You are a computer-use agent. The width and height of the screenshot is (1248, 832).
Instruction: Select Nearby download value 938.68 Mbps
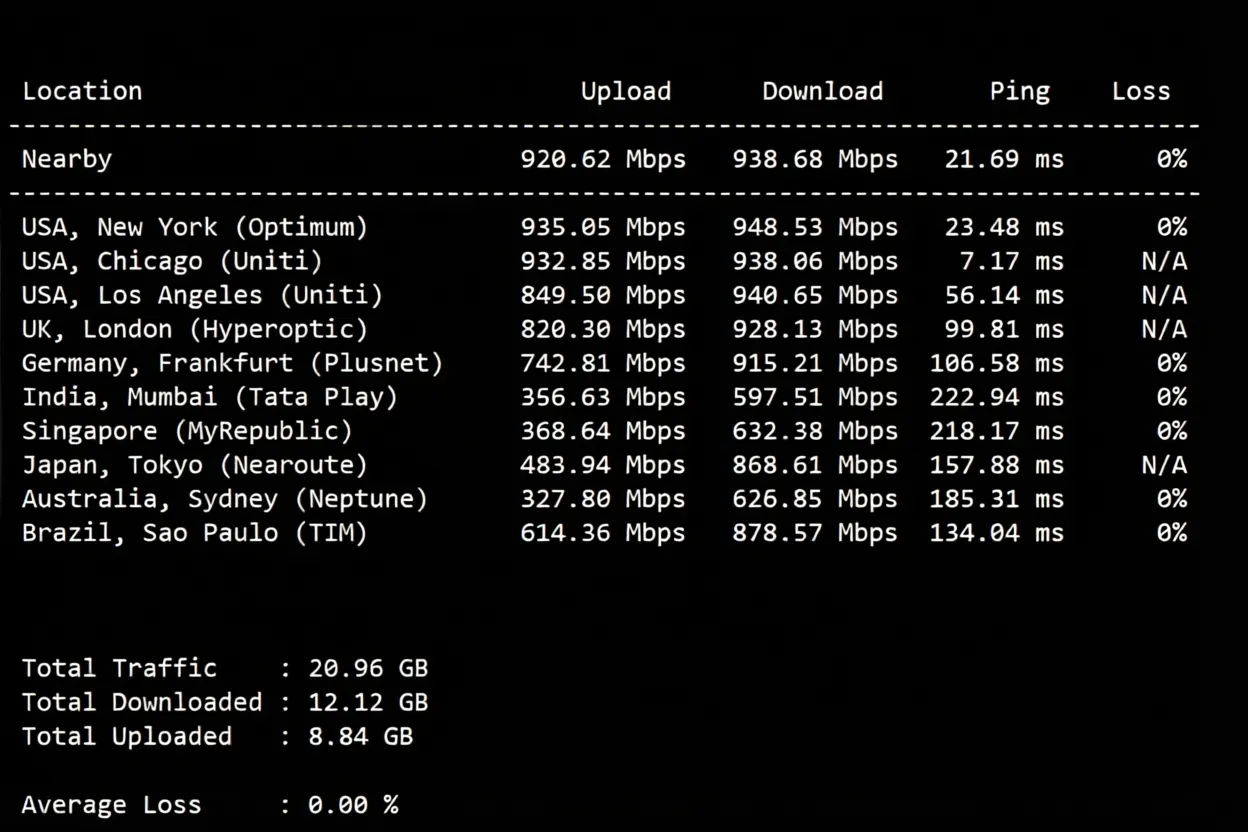pyautogui.click(x=815, y=159)
